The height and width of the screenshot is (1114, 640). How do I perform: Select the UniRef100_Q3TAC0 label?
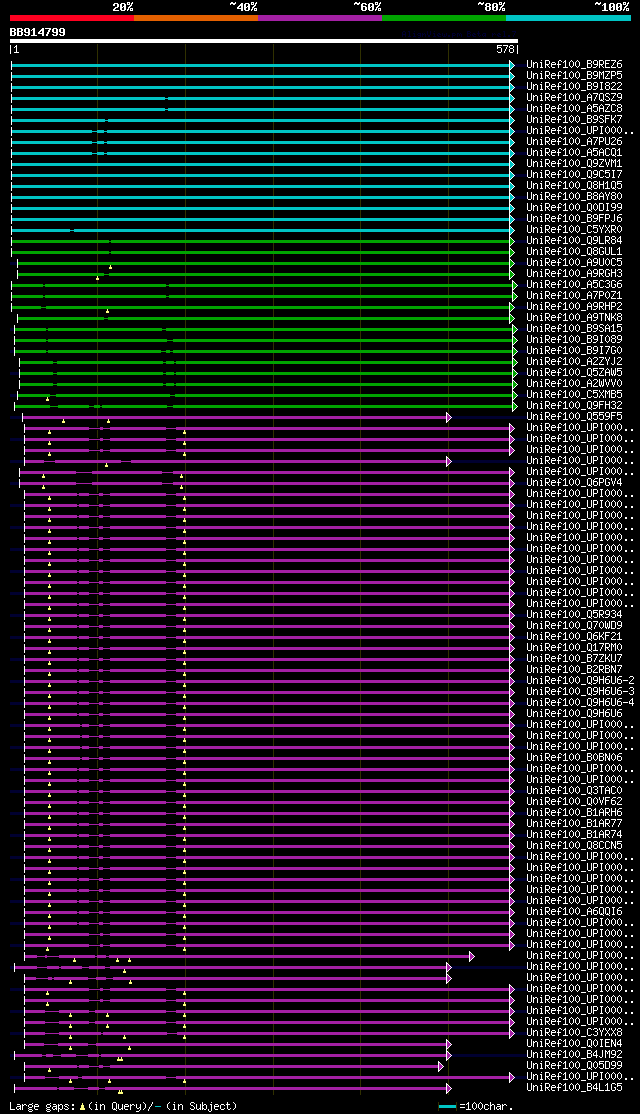coord(575,791)
